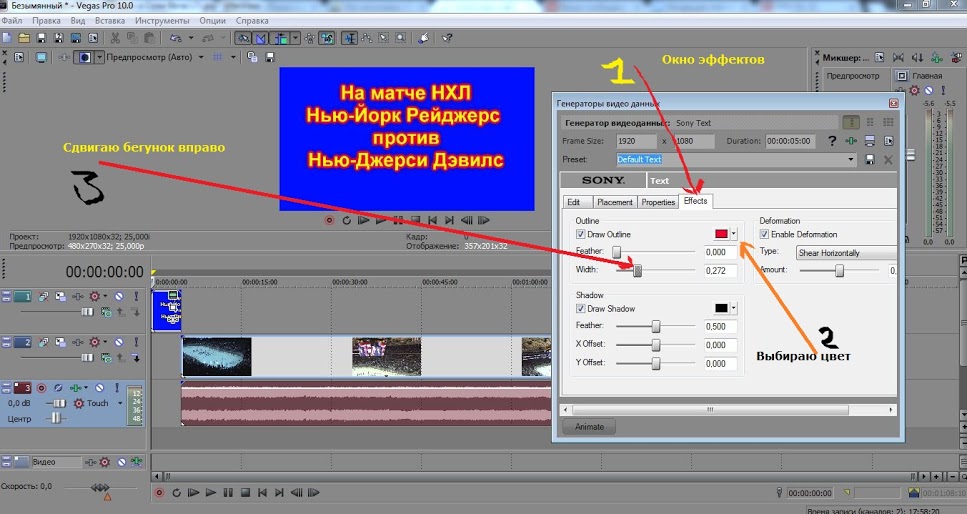Toggle the Enable Deformation checkbox
This screenshot has height=514, width=967.
click(x=764, y=234)
